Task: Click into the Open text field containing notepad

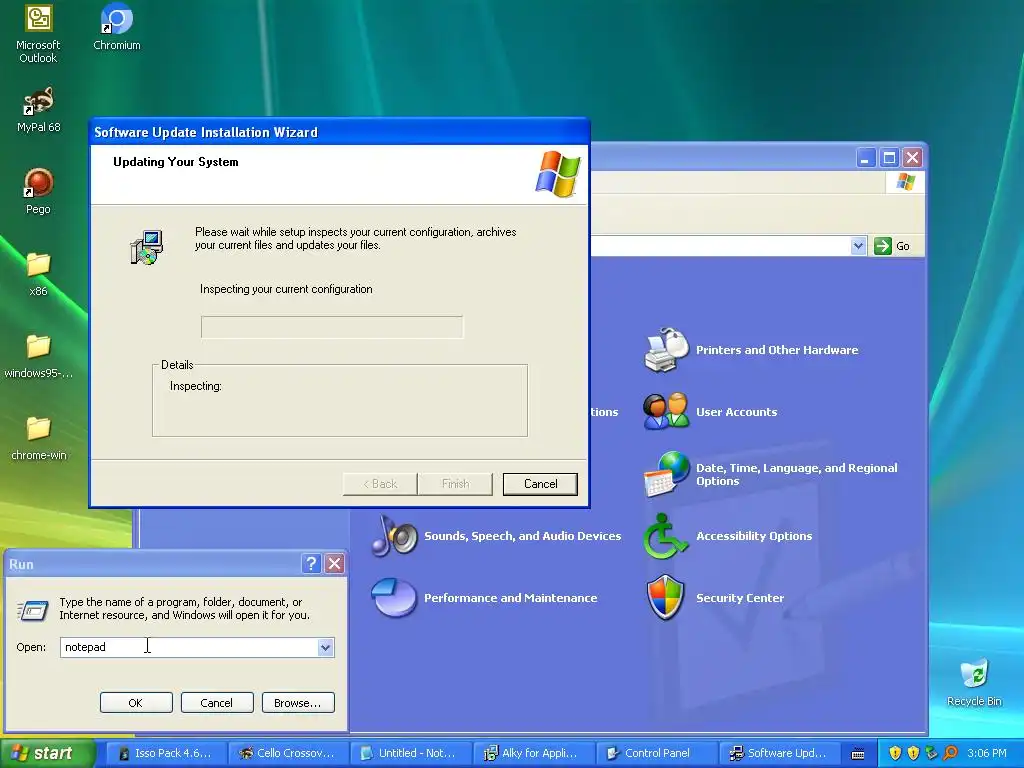Action: (189, 647)
